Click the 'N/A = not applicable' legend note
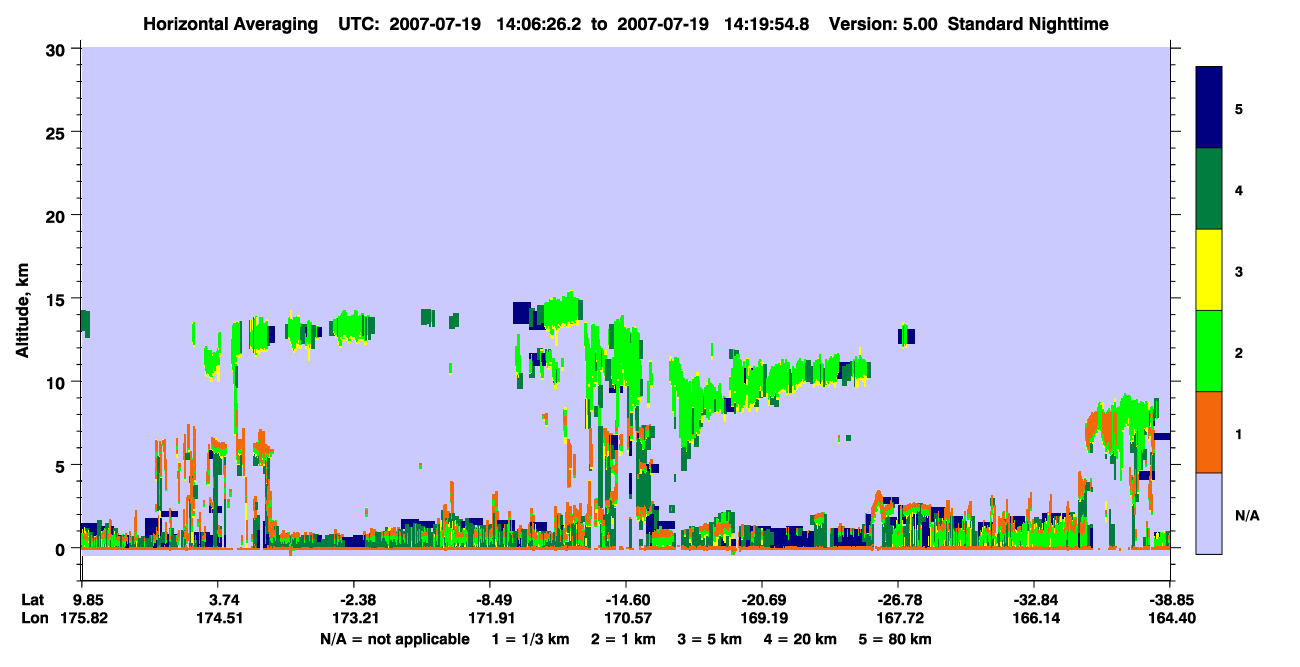1300x667 pixels. pyautogui.click(x=395, y=639)
